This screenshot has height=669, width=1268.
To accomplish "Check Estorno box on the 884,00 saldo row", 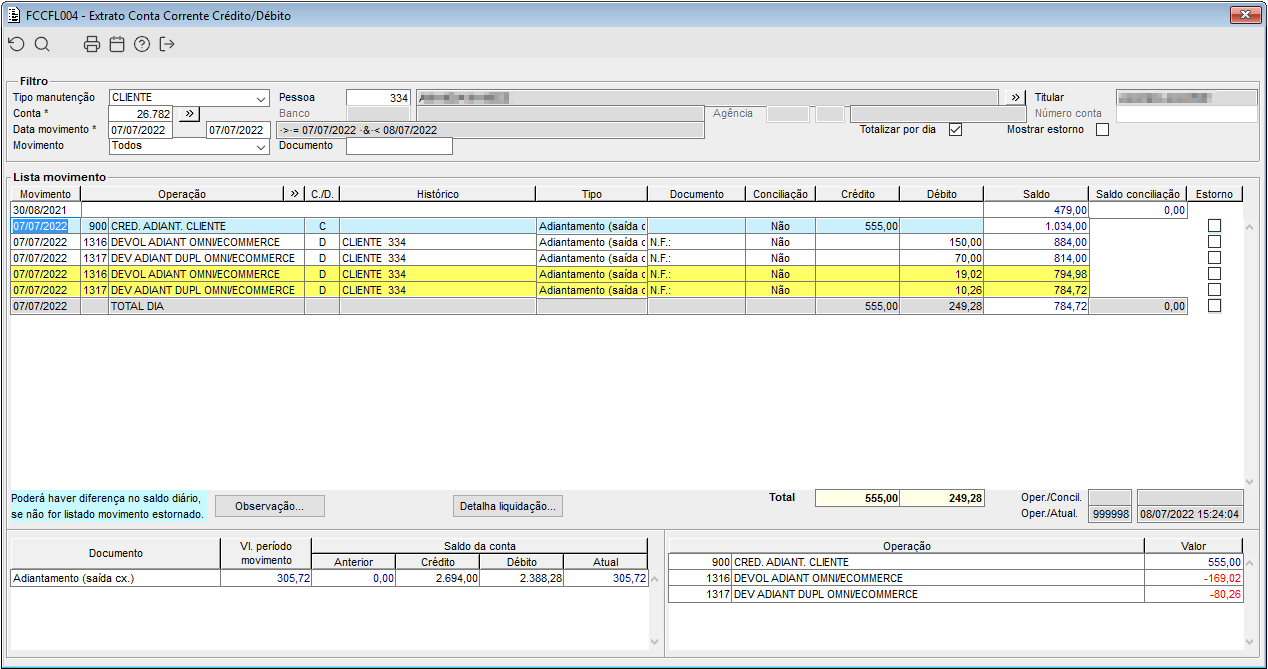I will click(1214, 242).
